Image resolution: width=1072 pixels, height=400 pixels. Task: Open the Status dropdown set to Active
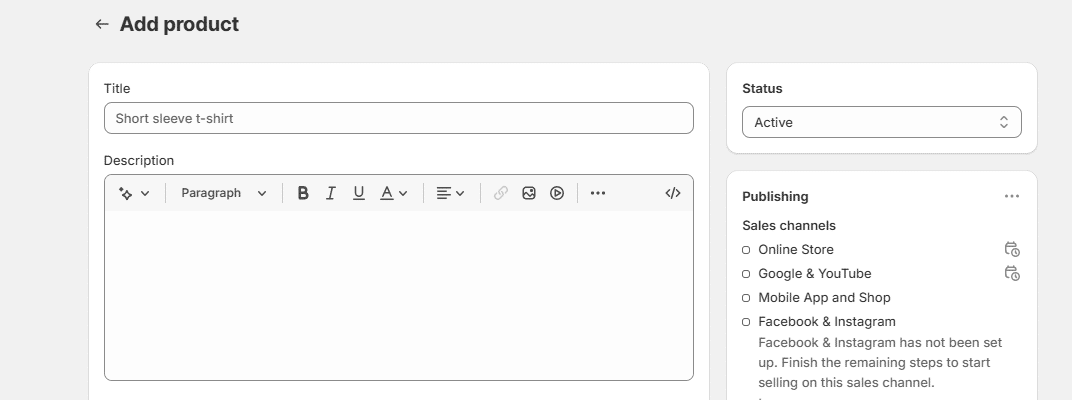click(x=881, y=122)
